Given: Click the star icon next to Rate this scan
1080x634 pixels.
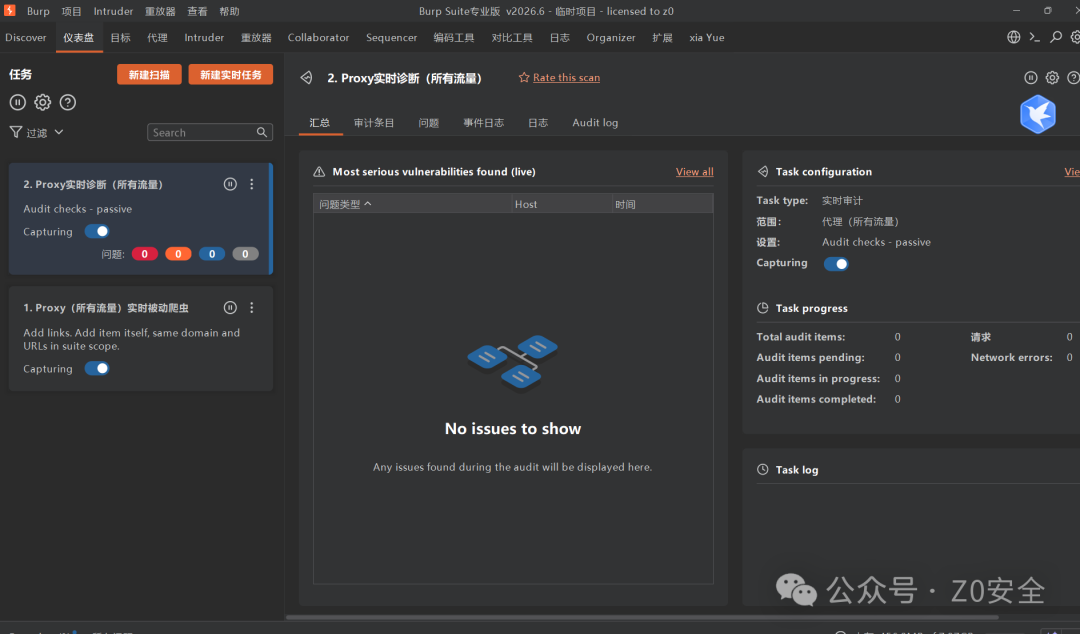Looking at the screenshot, I should (x=523, y=77).
